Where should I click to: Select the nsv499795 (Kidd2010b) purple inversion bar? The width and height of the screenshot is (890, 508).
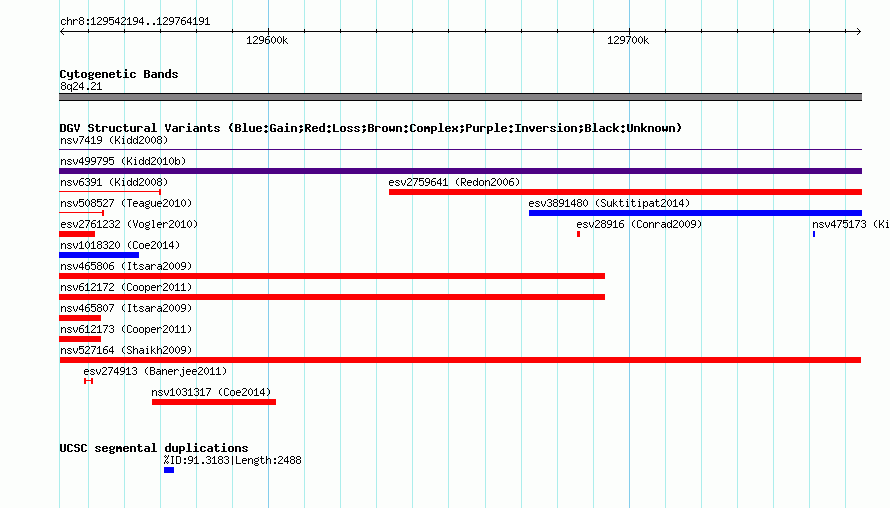coord(460,171)
